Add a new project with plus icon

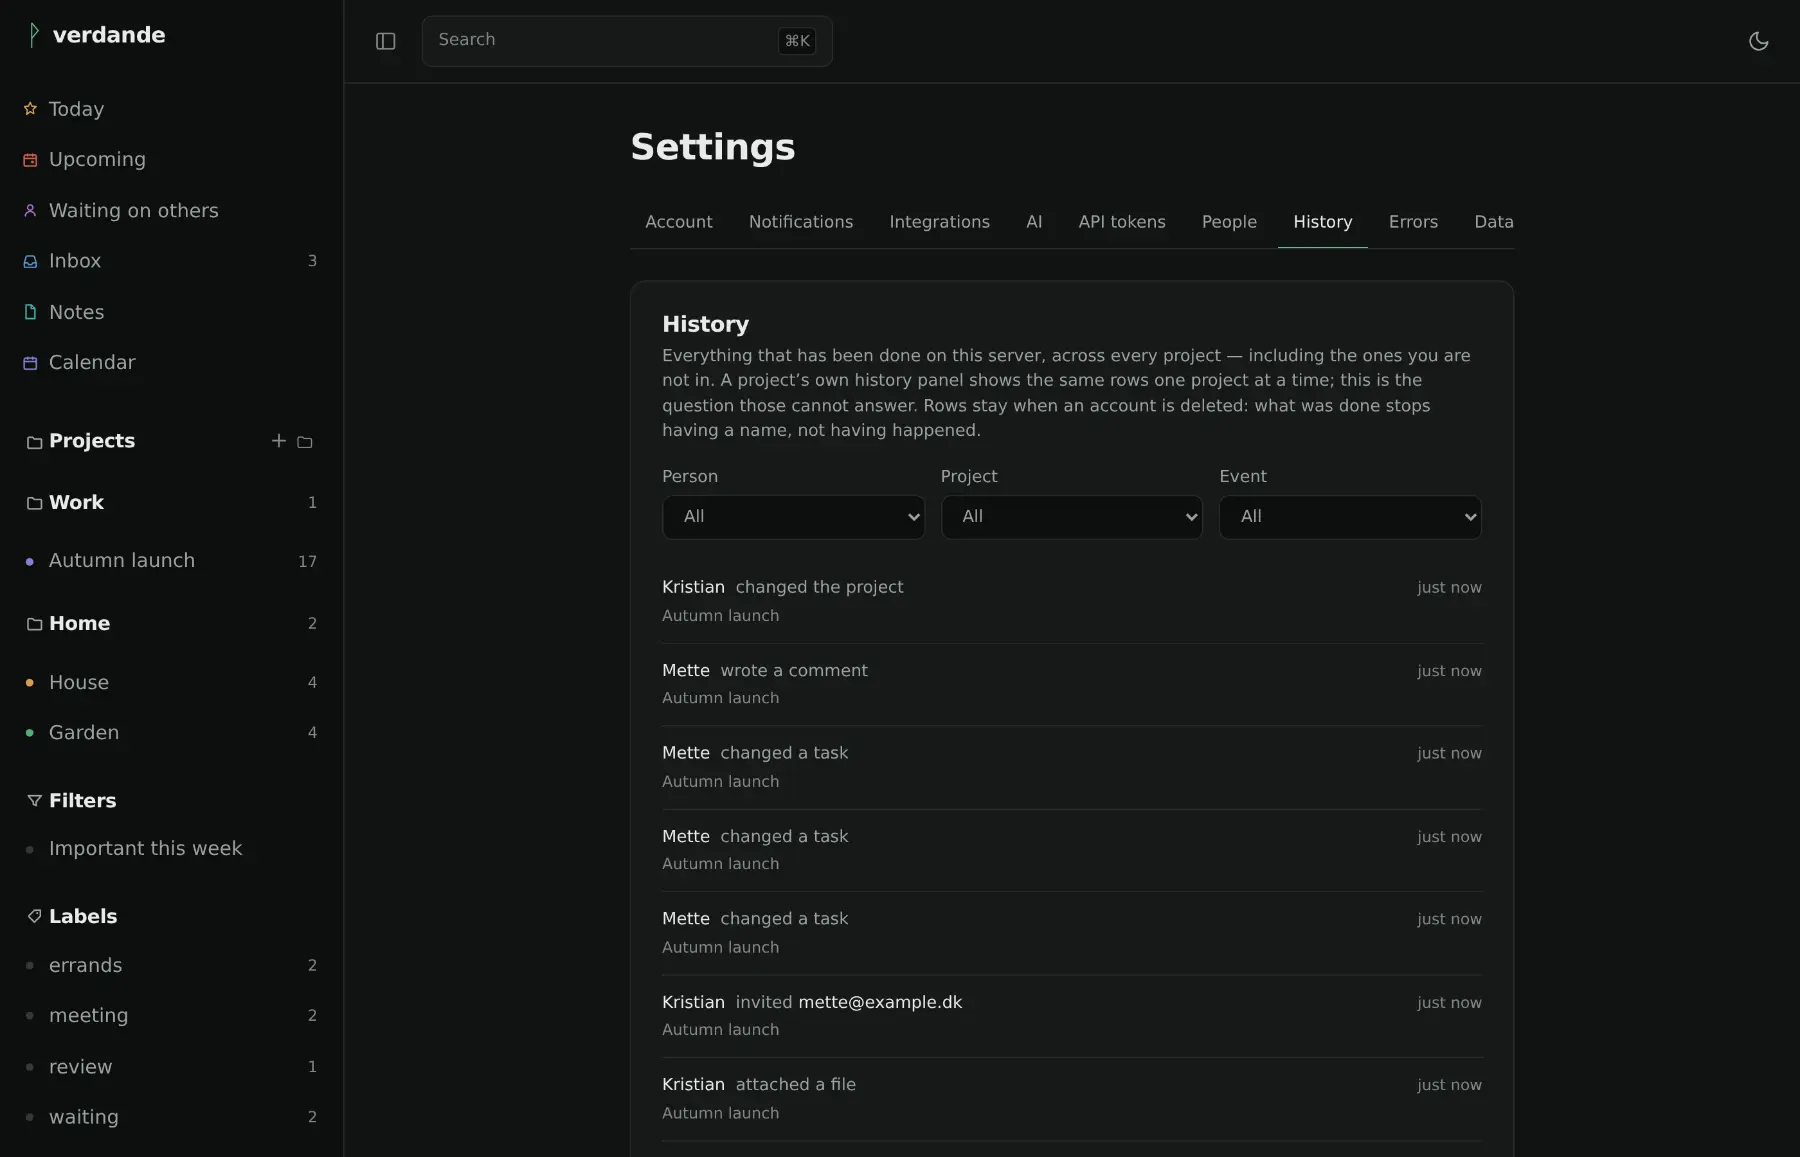[x=279, y=441]
